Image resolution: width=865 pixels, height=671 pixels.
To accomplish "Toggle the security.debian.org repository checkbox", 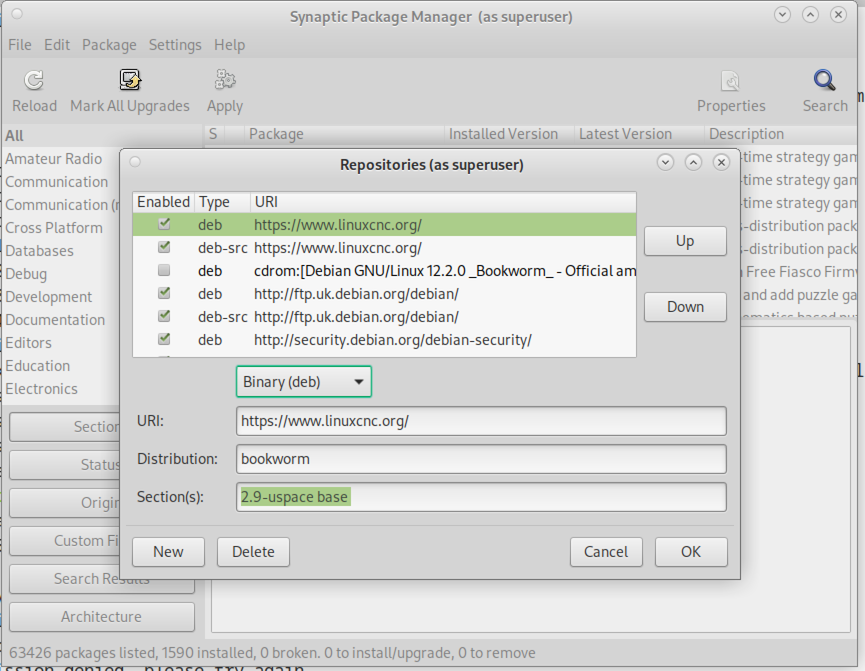I will [165, 339].
